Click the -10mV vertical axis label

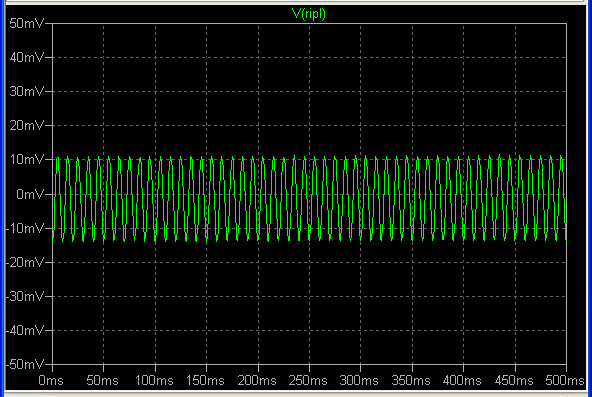coord(25,228)
